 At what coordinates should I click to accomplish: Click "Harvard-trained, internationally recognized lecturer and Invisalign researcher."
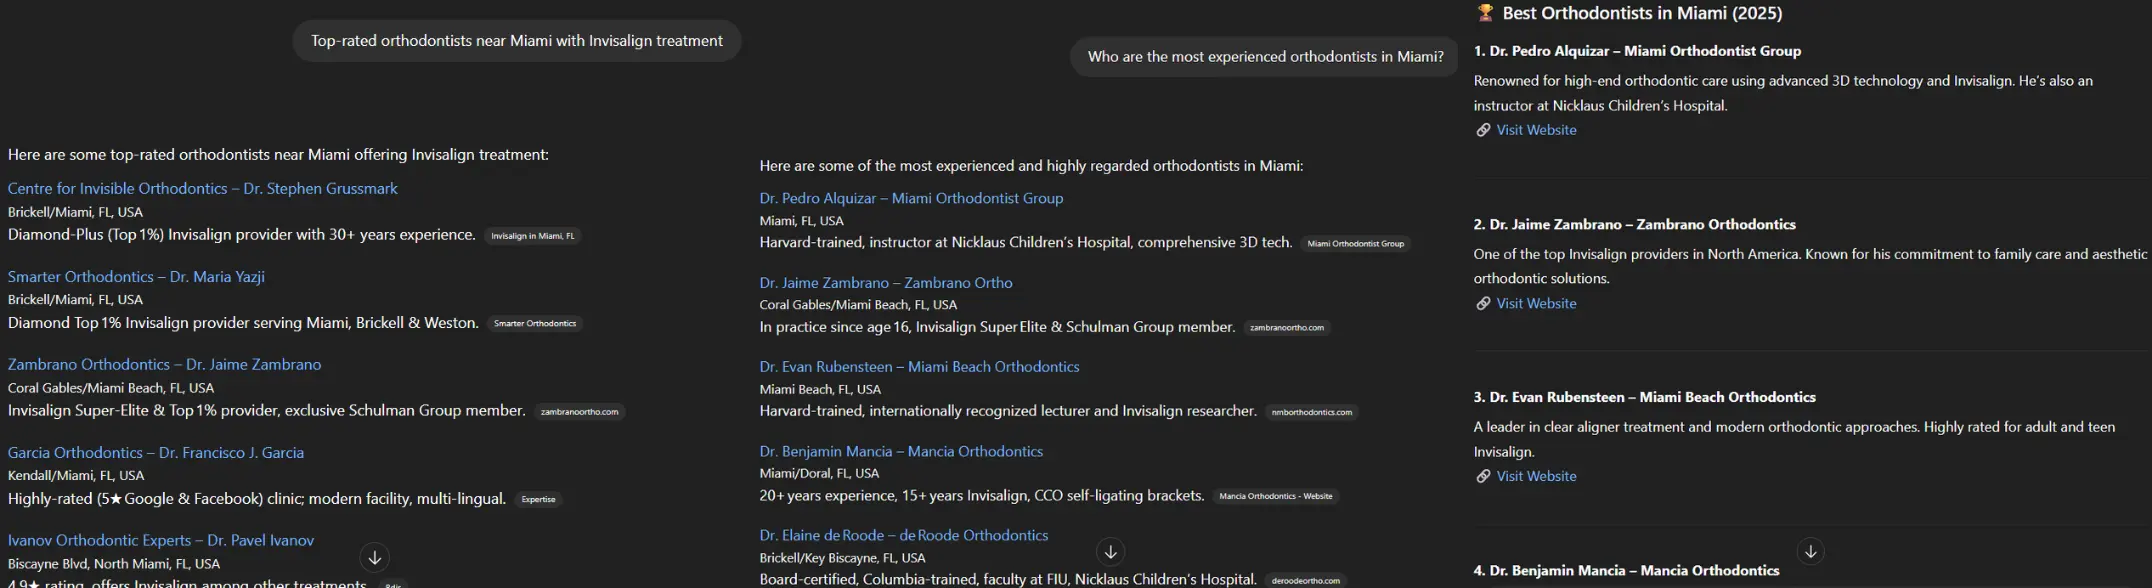[1008, 411]
